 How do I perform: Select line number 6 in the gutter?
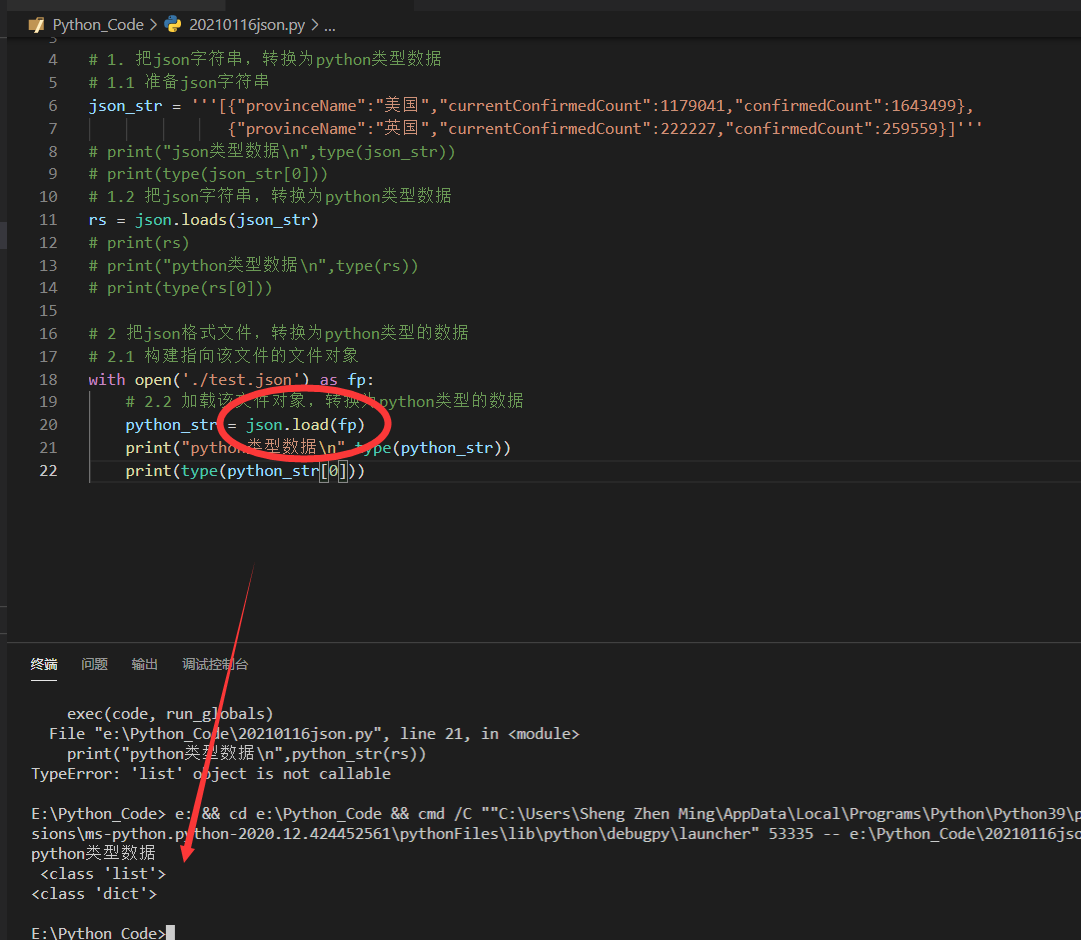(x=53, y=106)
